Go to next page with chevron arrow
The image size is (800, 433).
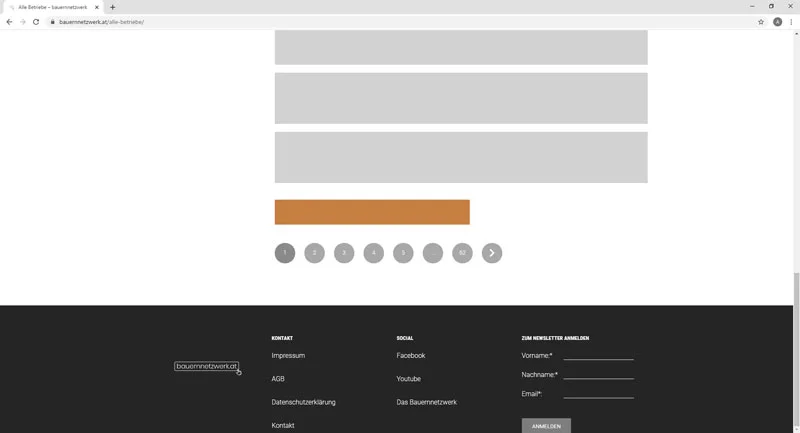click(x=492, y=253)
